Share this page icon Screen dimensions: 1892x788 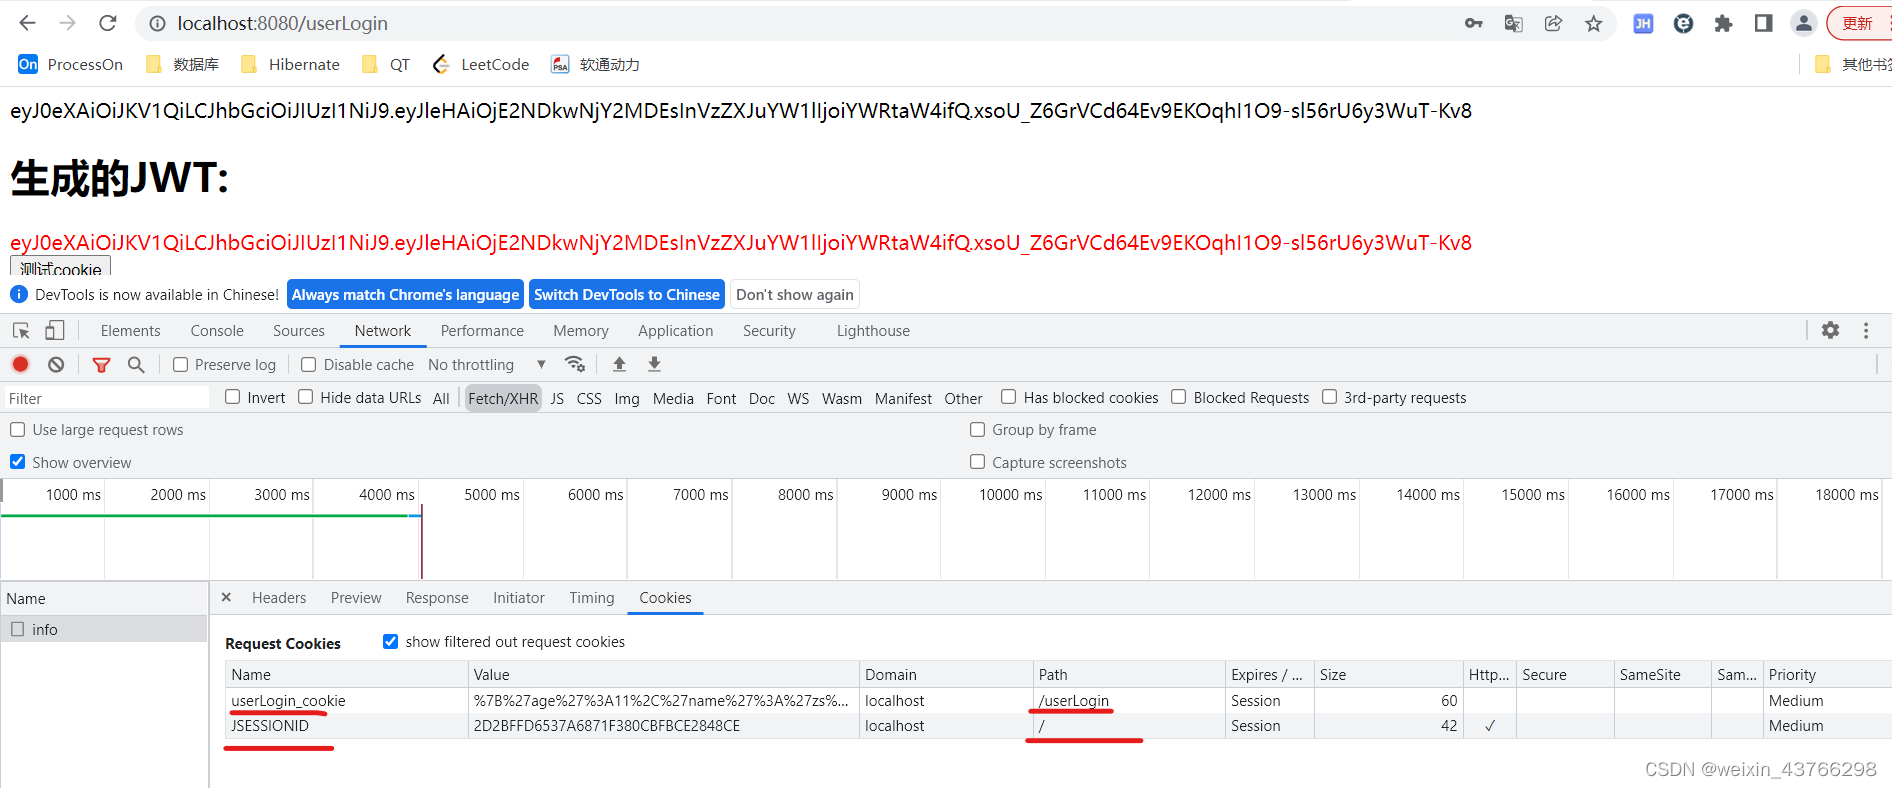click(1553, 23)
